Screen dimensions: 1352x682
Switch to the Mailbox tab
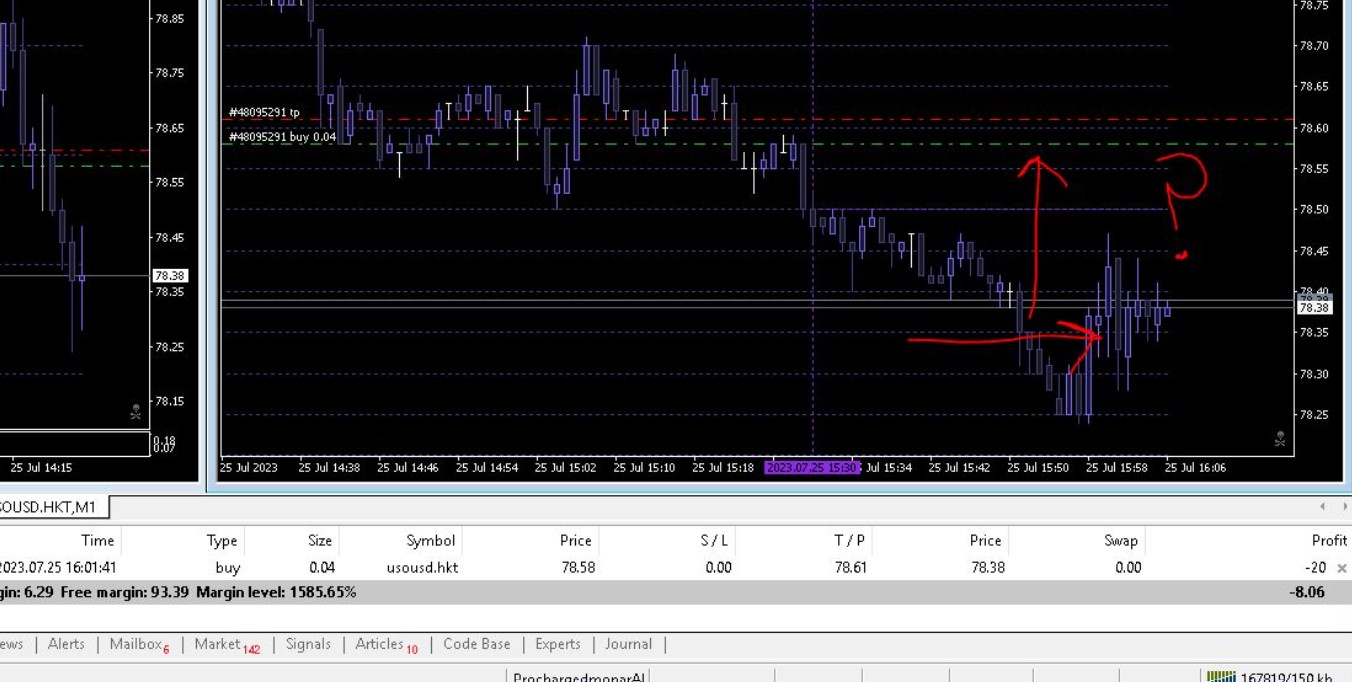click(138, 644)
